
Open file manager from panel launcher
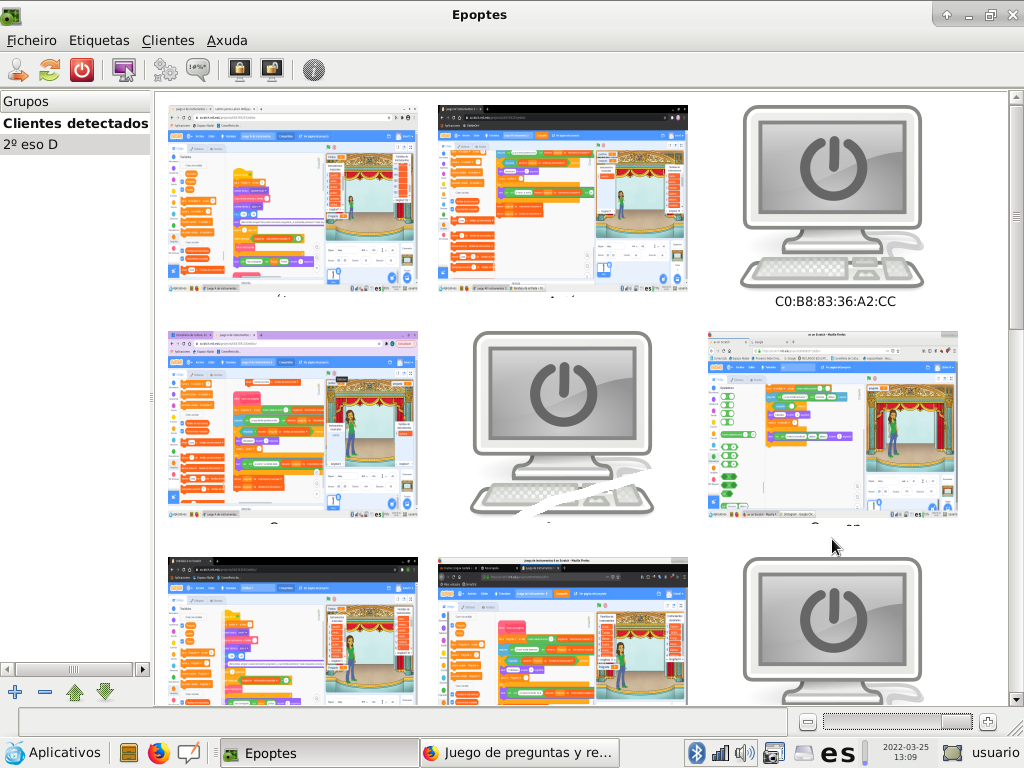coord(129,754)
